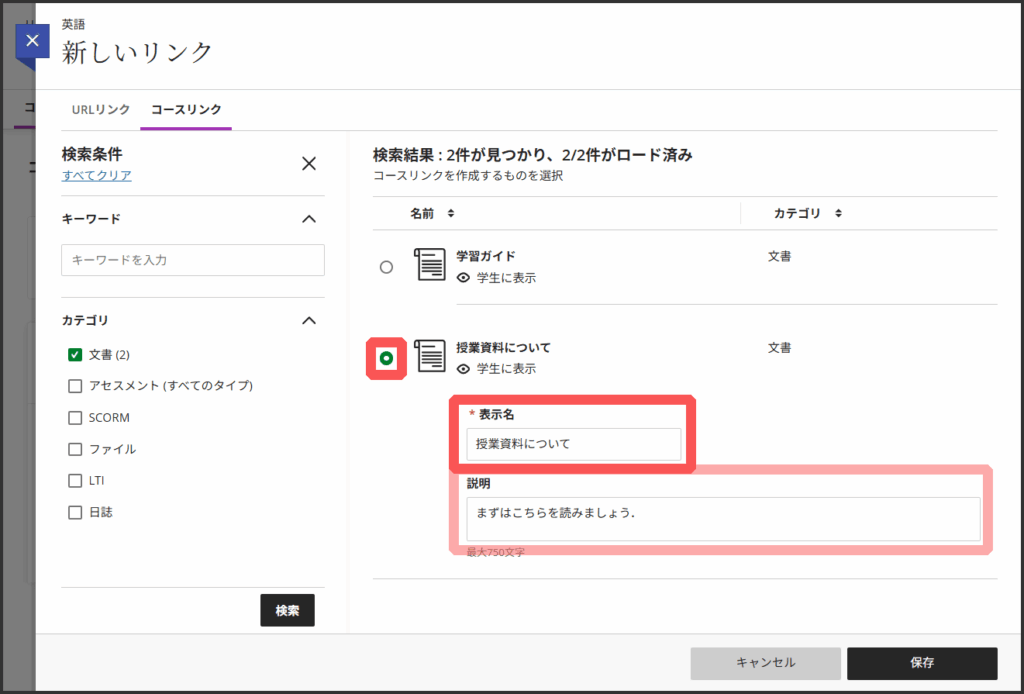Collapse the キーワード section chevron
The image size is (1024, 694).
(x=309, y=219)
